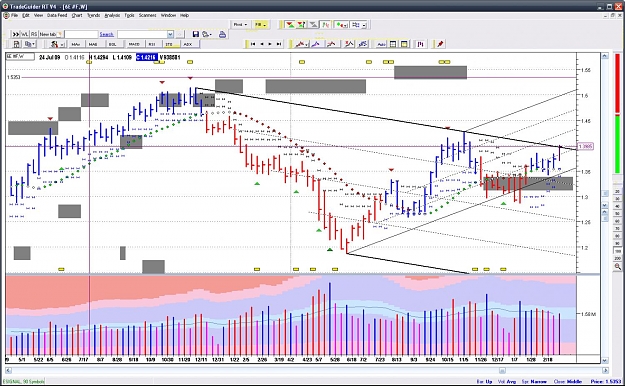Viewport: 625px width, 386px height.
Task: Click the RS button
Action: [x=34, y=34]
